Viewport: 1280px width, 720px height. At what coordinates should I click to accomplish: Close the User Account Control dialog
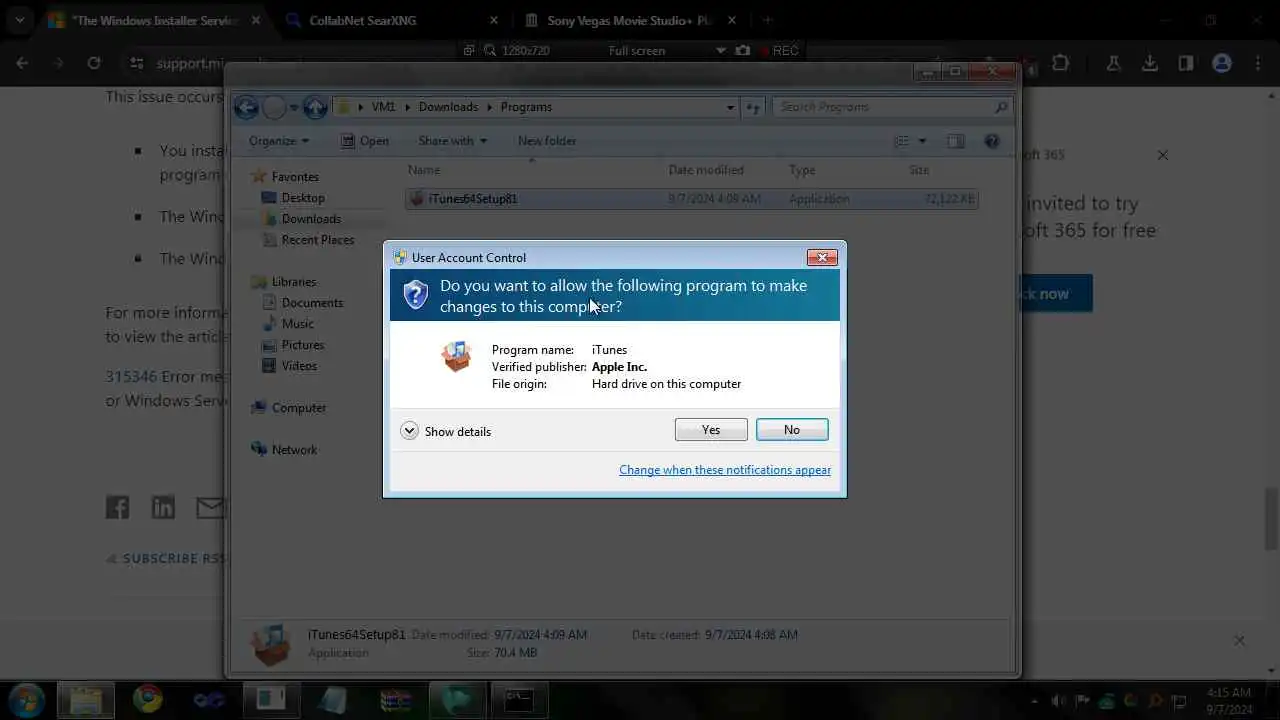click(x=822, y=257)
